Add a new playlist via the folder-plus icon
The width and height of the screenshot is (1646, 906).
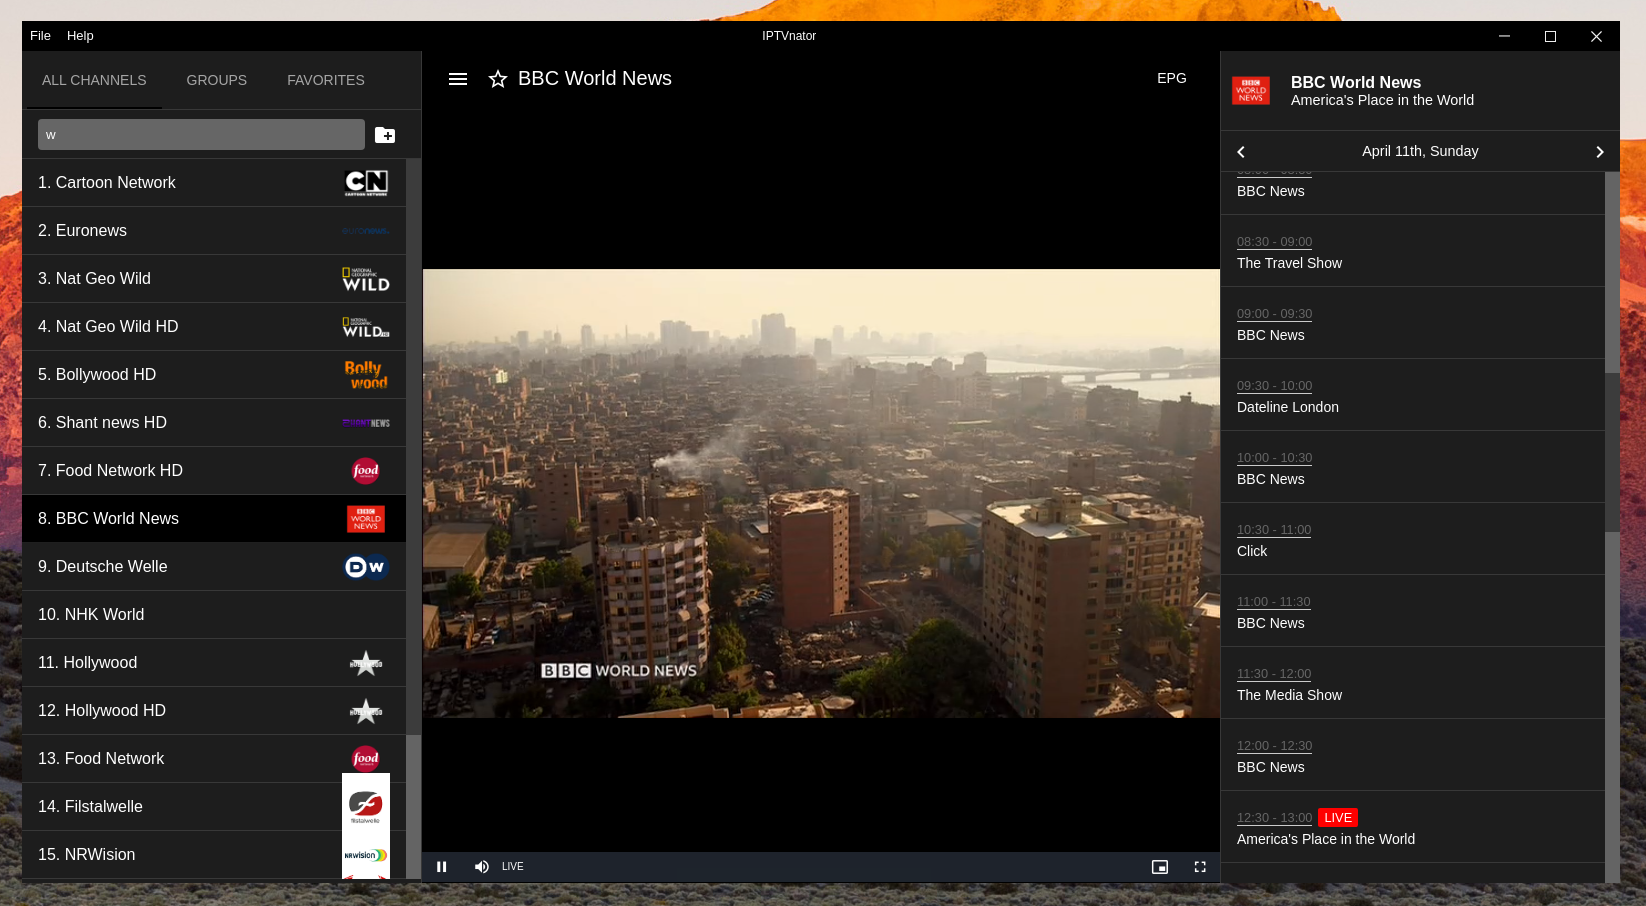[386, 135]
